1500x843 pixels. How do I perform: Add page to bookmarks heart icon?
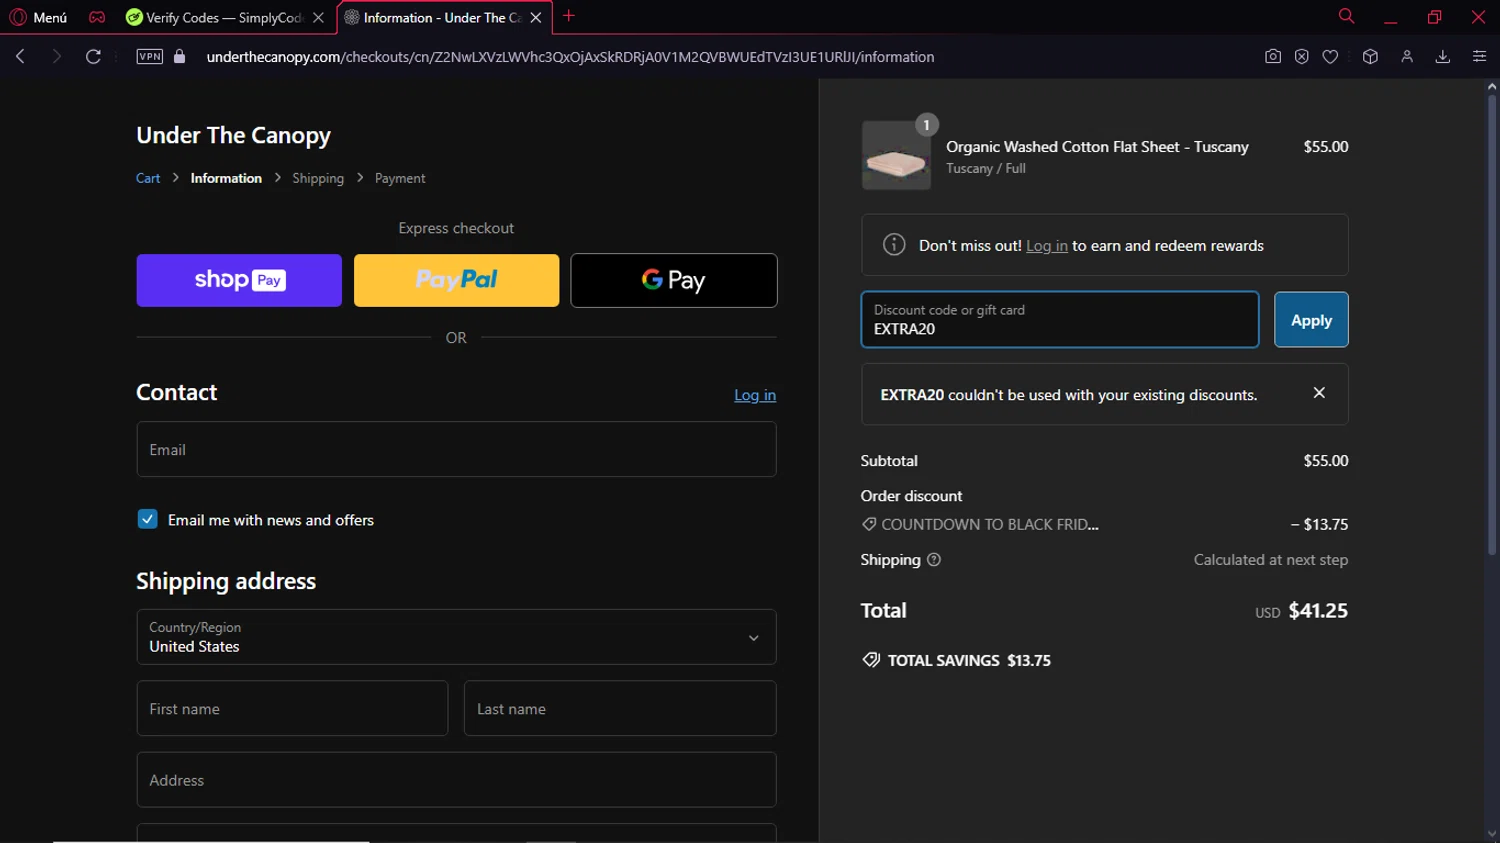coord(1330,57)
